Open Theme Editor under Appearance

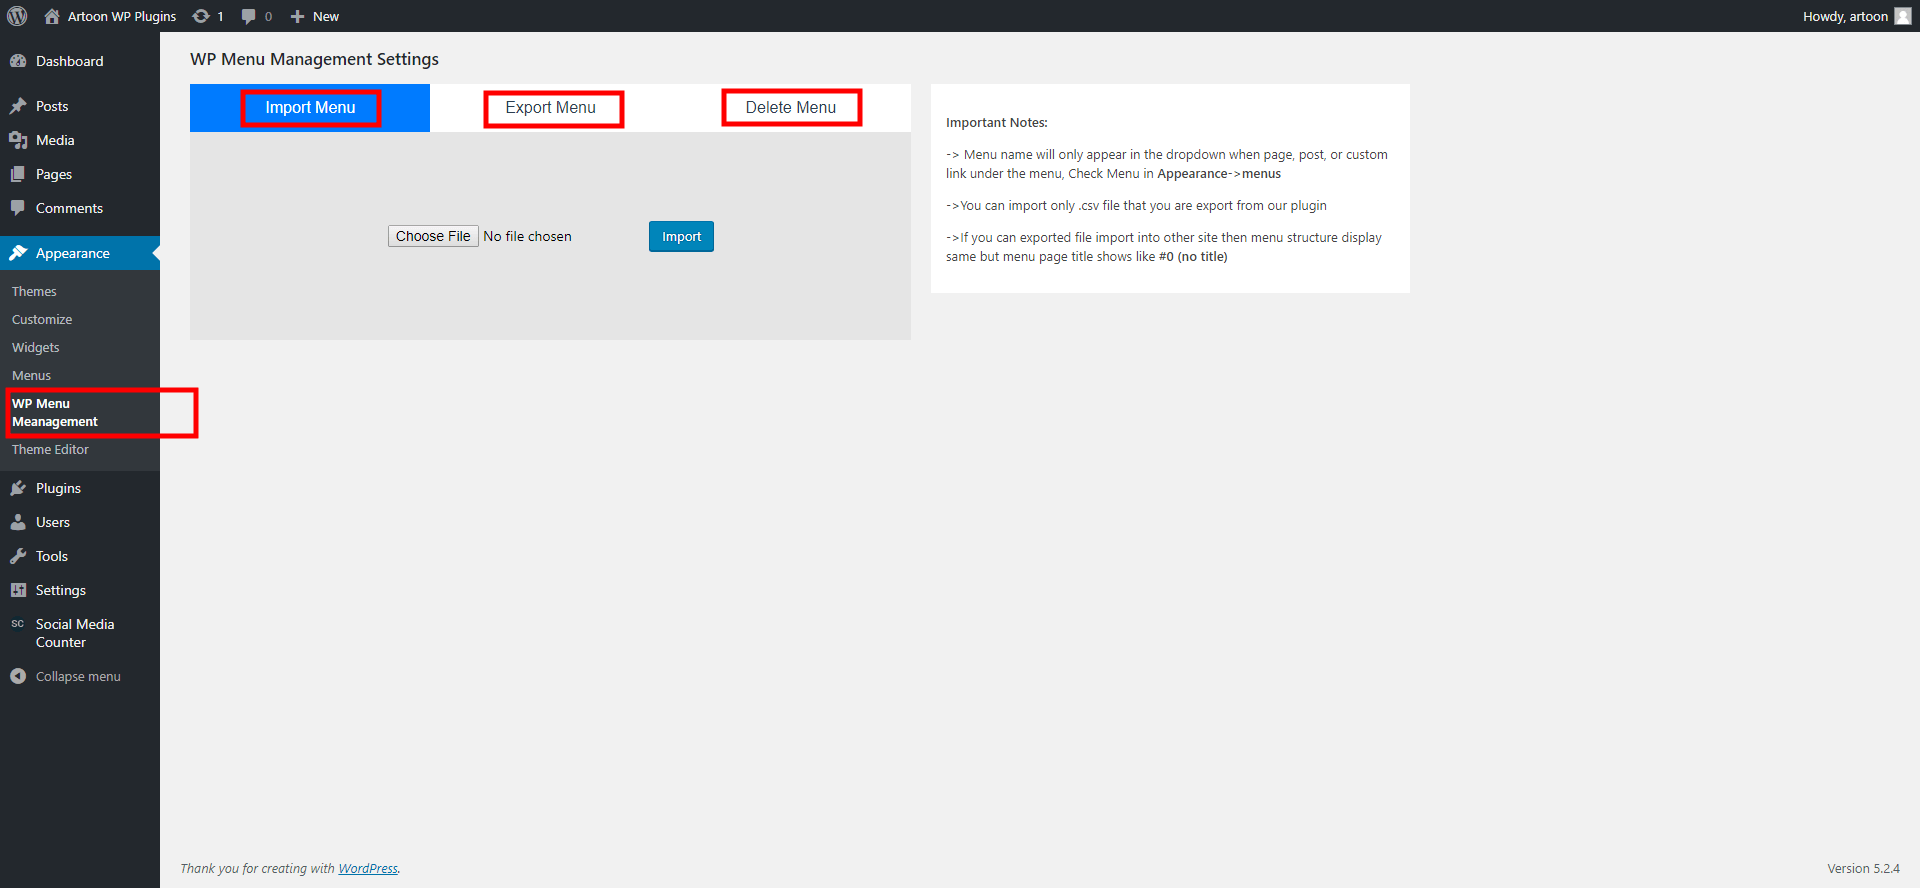point(50,450)
